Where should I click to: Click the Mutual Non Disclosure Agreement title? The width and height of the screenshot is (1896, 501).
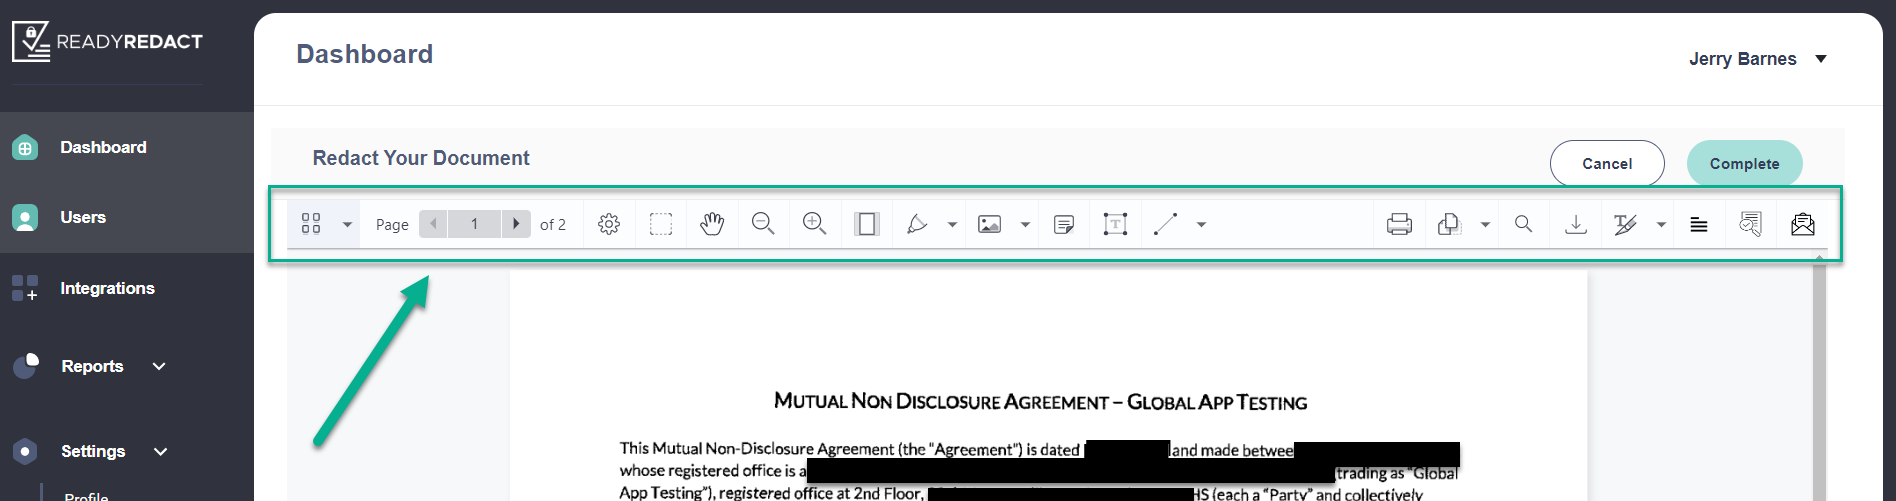(1040, 401)
